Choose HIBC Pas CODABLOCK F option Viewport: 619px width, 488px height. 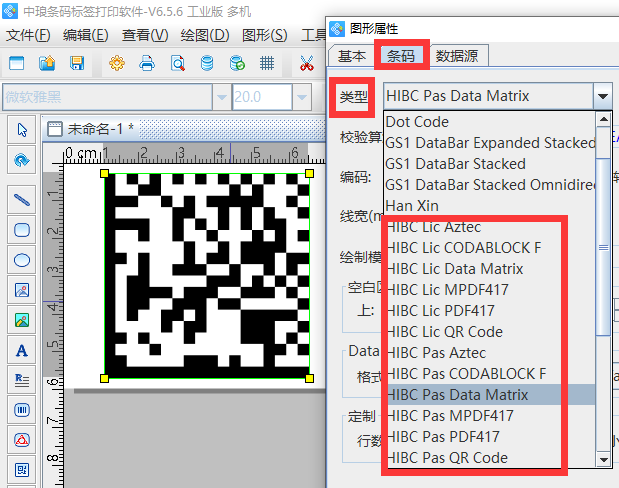tap(490, 374)
